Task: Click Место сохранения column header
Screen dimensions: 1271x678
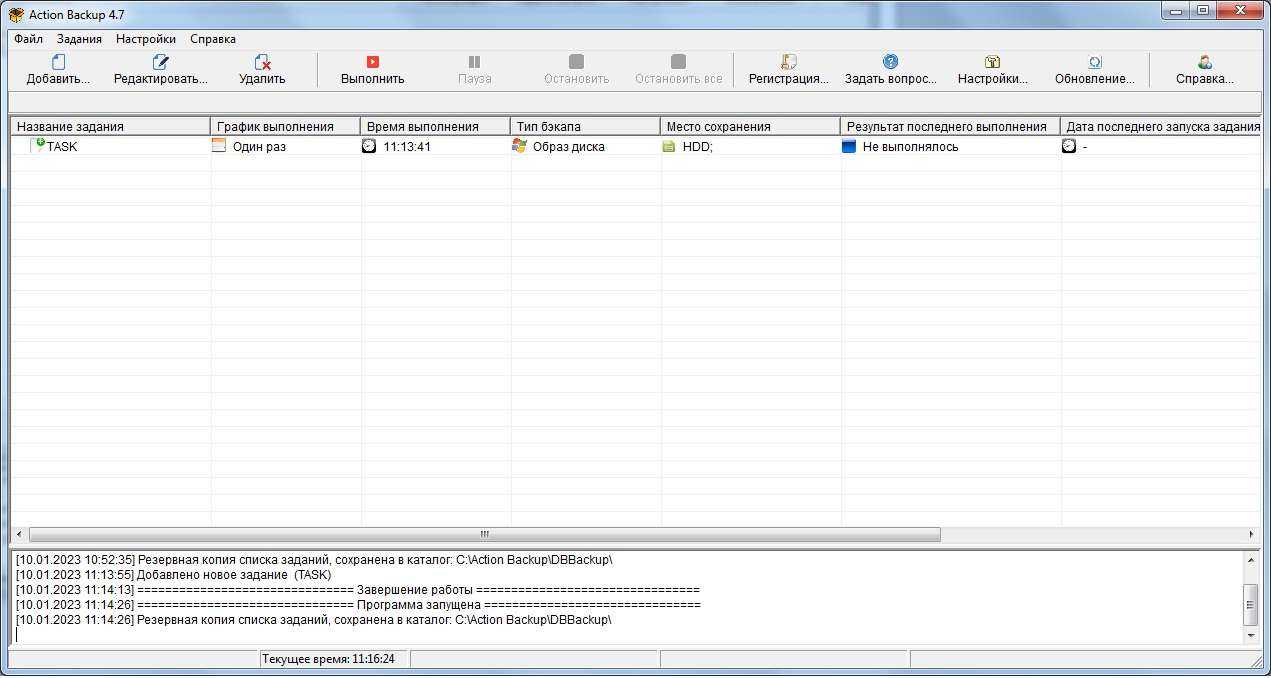Action: [x=750, y=126]
